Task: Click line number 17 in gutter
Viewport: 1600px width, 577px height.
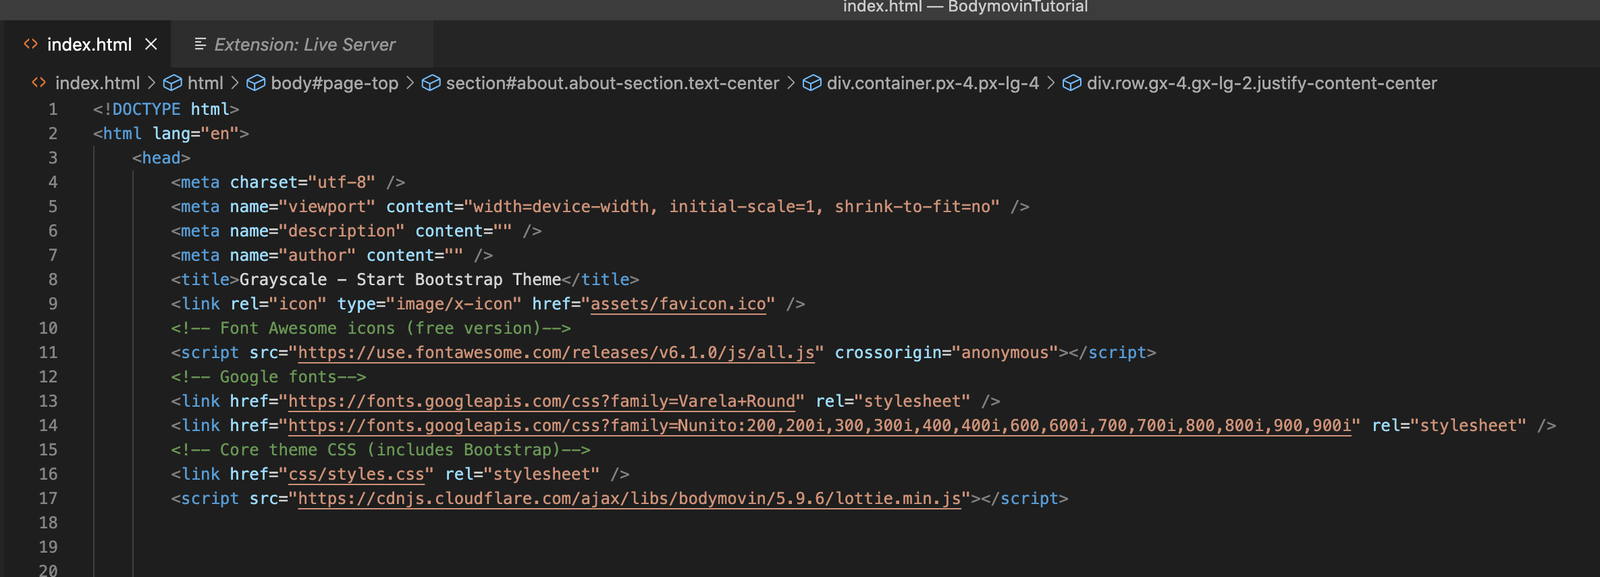Action: (x=48, y=498)
